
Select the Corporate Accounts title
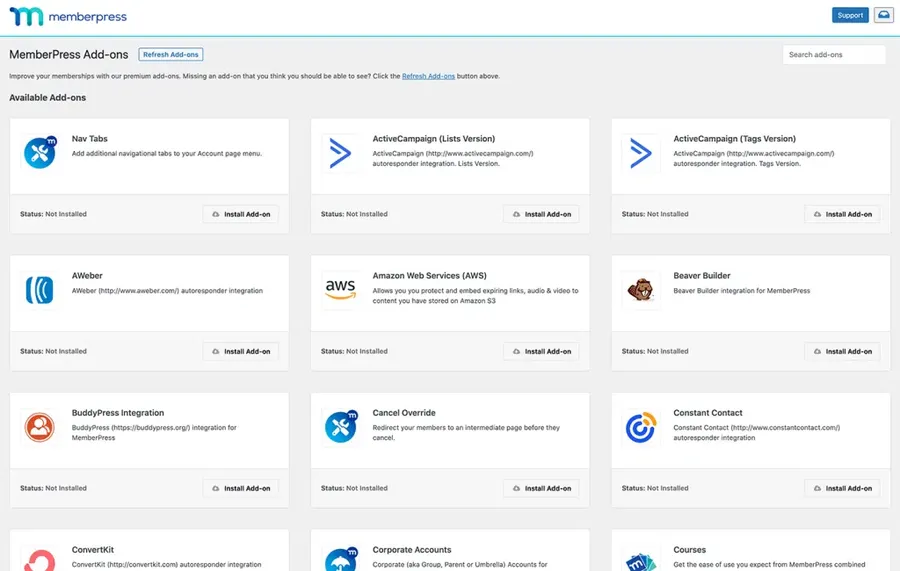point(412,550)
